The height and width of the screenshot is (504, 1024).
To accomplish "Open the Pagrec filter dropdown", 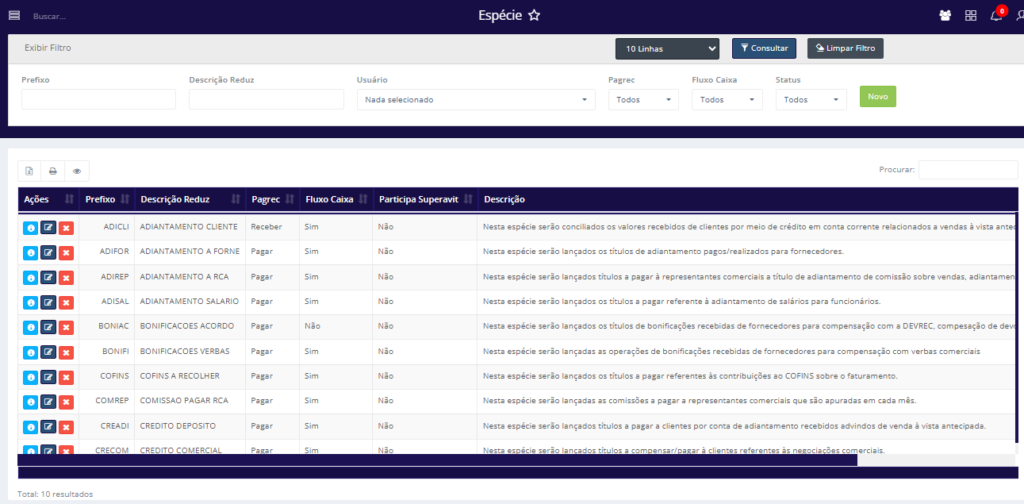I will pyautogui.click(x=642, y=100).
